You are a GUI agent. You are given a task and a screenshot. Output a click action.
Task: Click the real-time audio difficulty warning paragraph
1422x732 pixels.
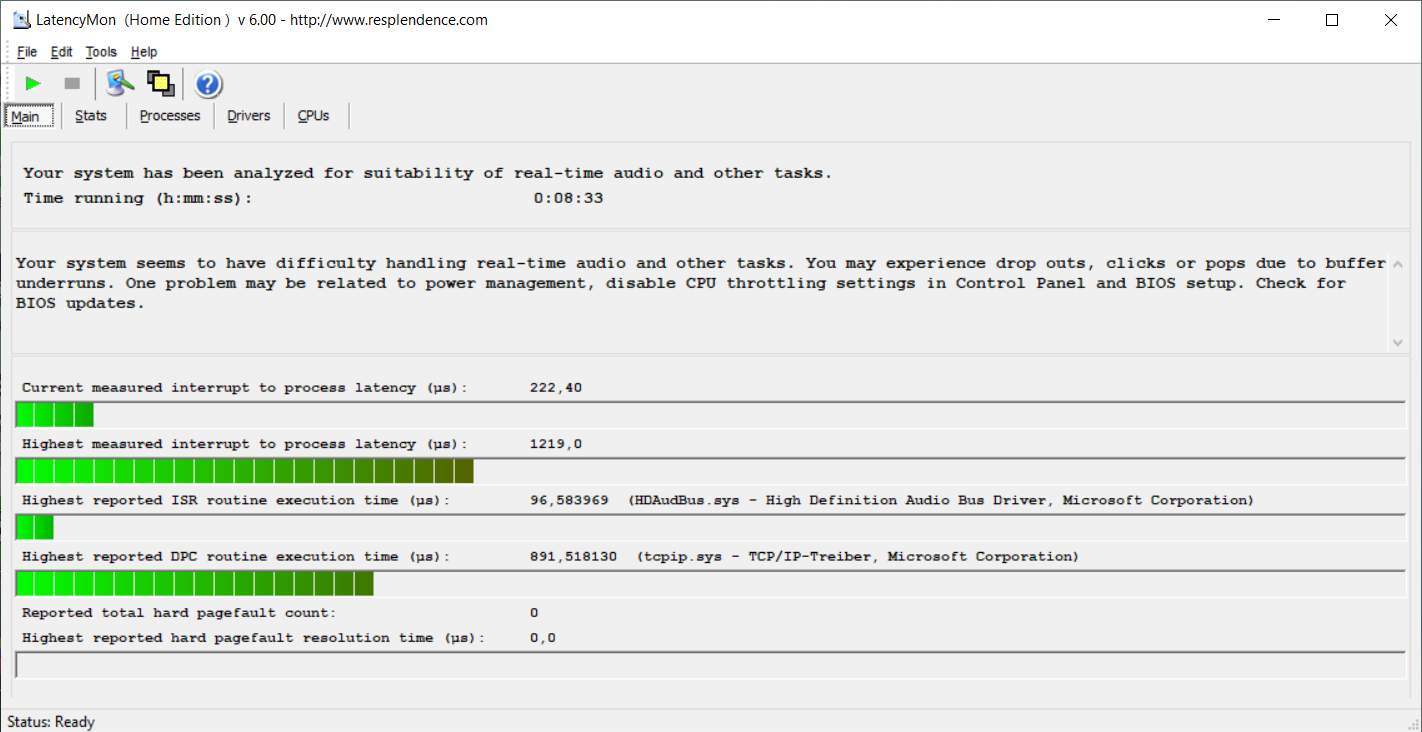pyautogui.click(x=701, y=283)
